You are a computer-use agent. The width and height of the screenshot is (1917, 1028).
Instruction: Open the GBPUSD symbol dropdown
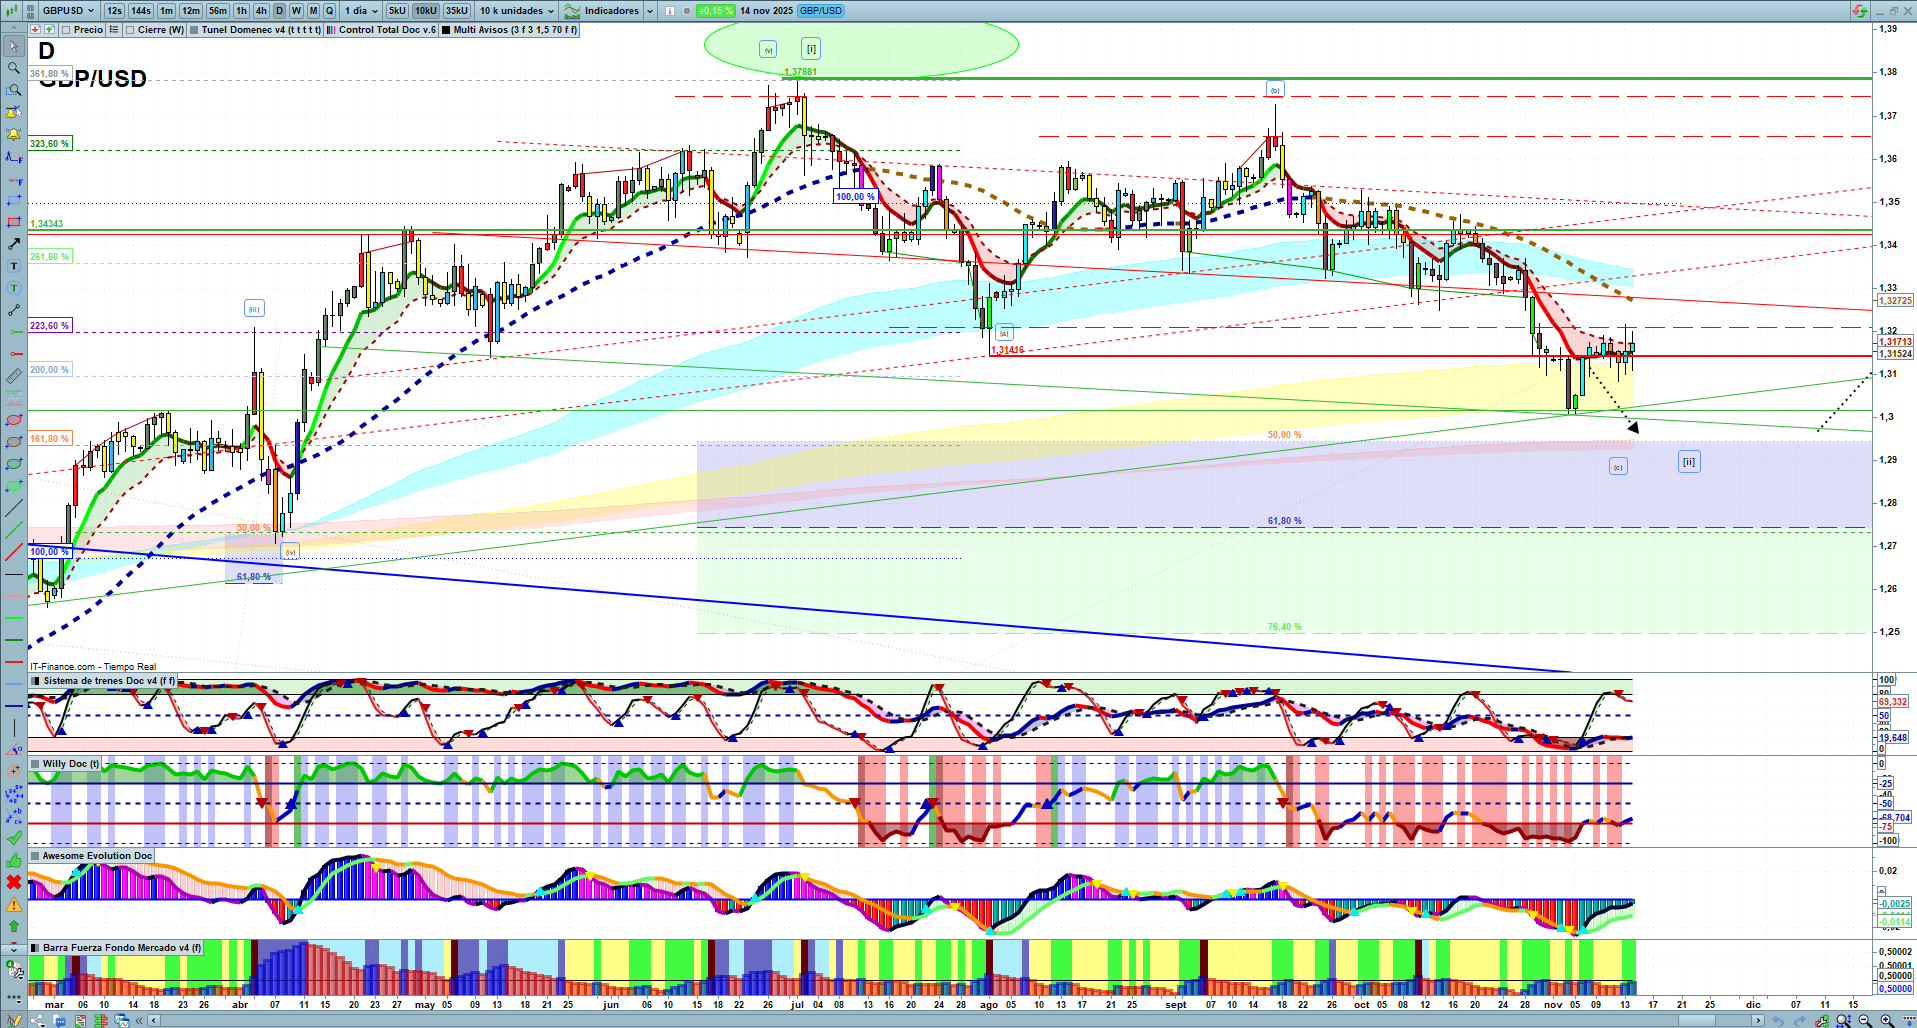click(x=68, y=11)
